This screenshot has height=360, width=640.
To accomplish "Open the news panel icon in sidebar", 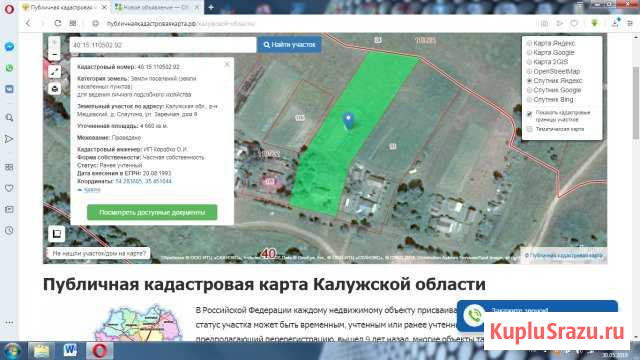I will [9, 209].
